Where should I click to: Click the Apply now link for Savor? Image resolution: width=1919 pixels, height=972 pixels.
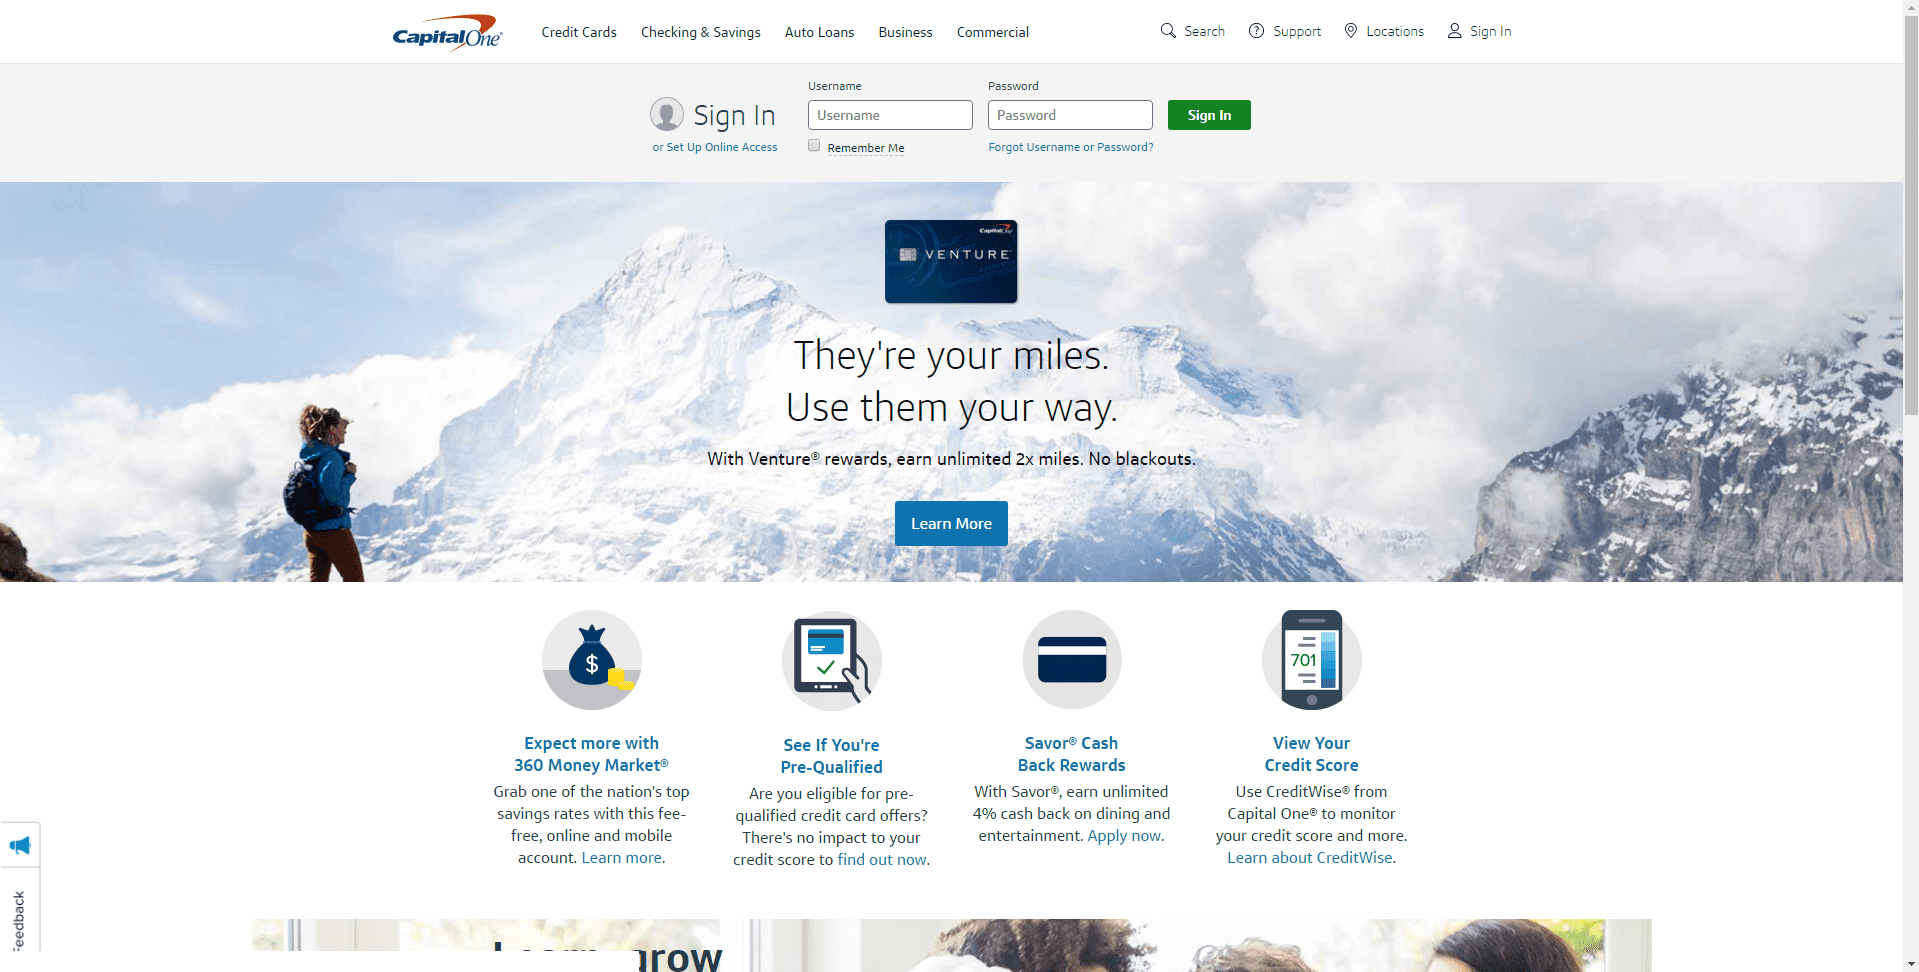click(x=1125, y=836)
